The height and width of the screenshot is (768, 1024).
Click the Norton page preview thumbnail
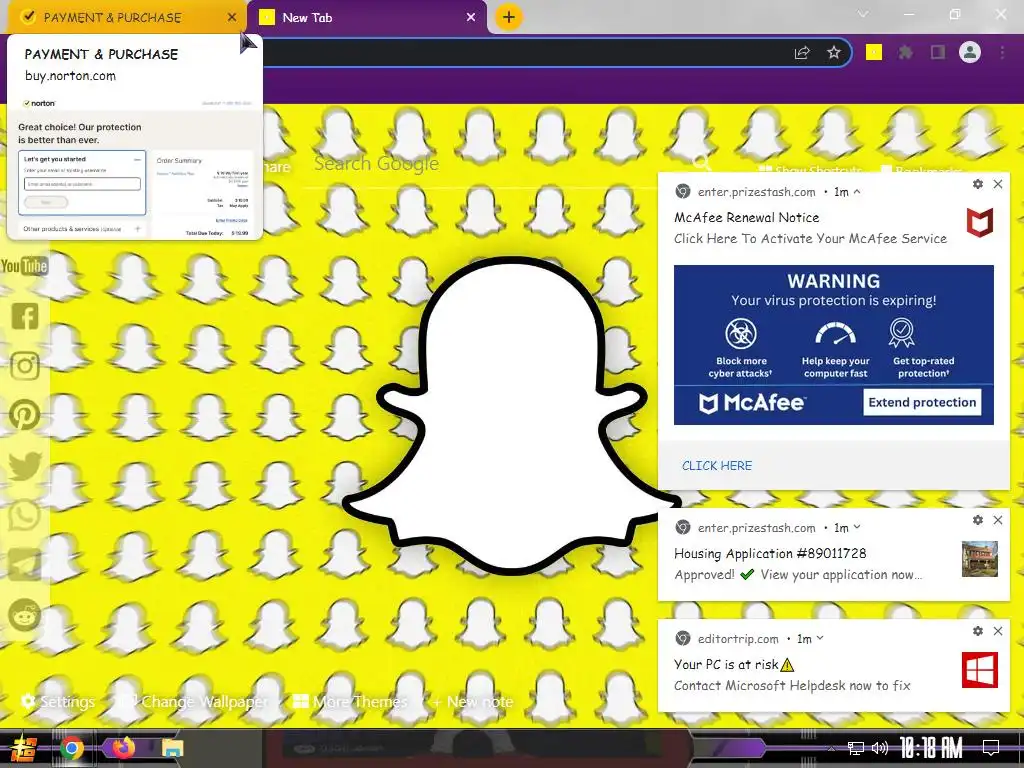(135, 167)
